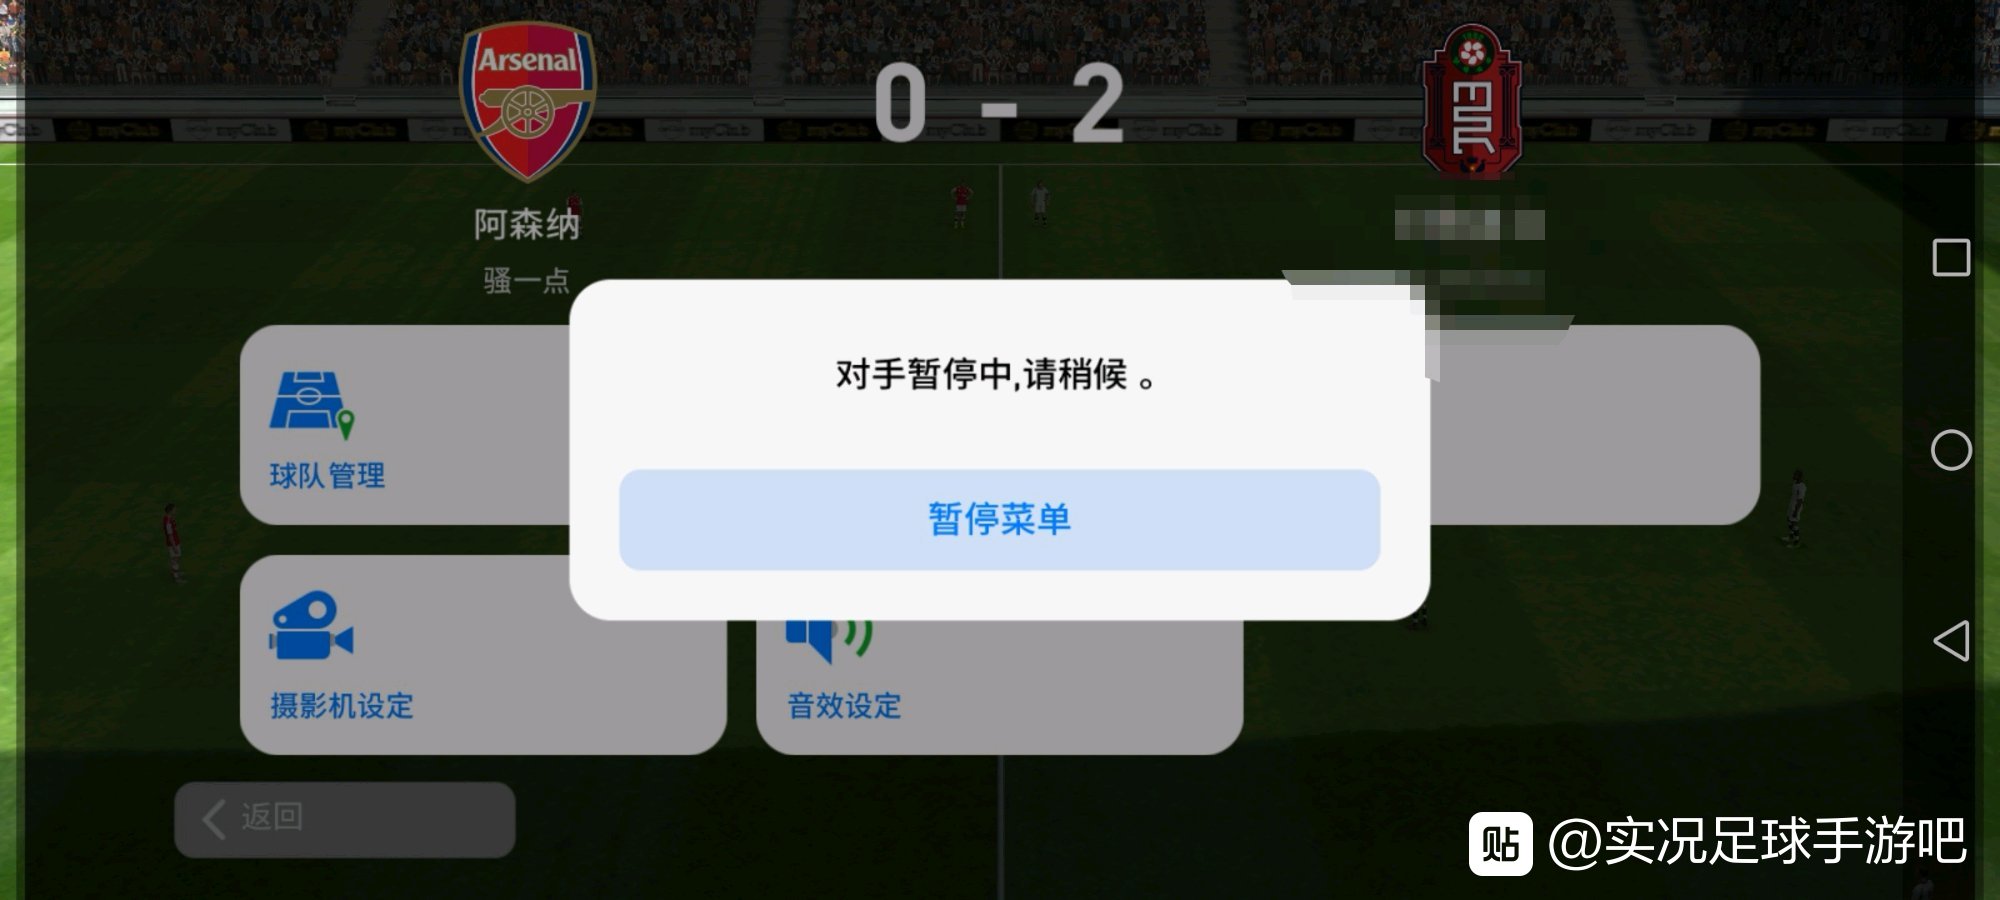Click the 贴 Tieba logo watermark
Viewport: 2000px width, 900px height.
click(1500, 844)
